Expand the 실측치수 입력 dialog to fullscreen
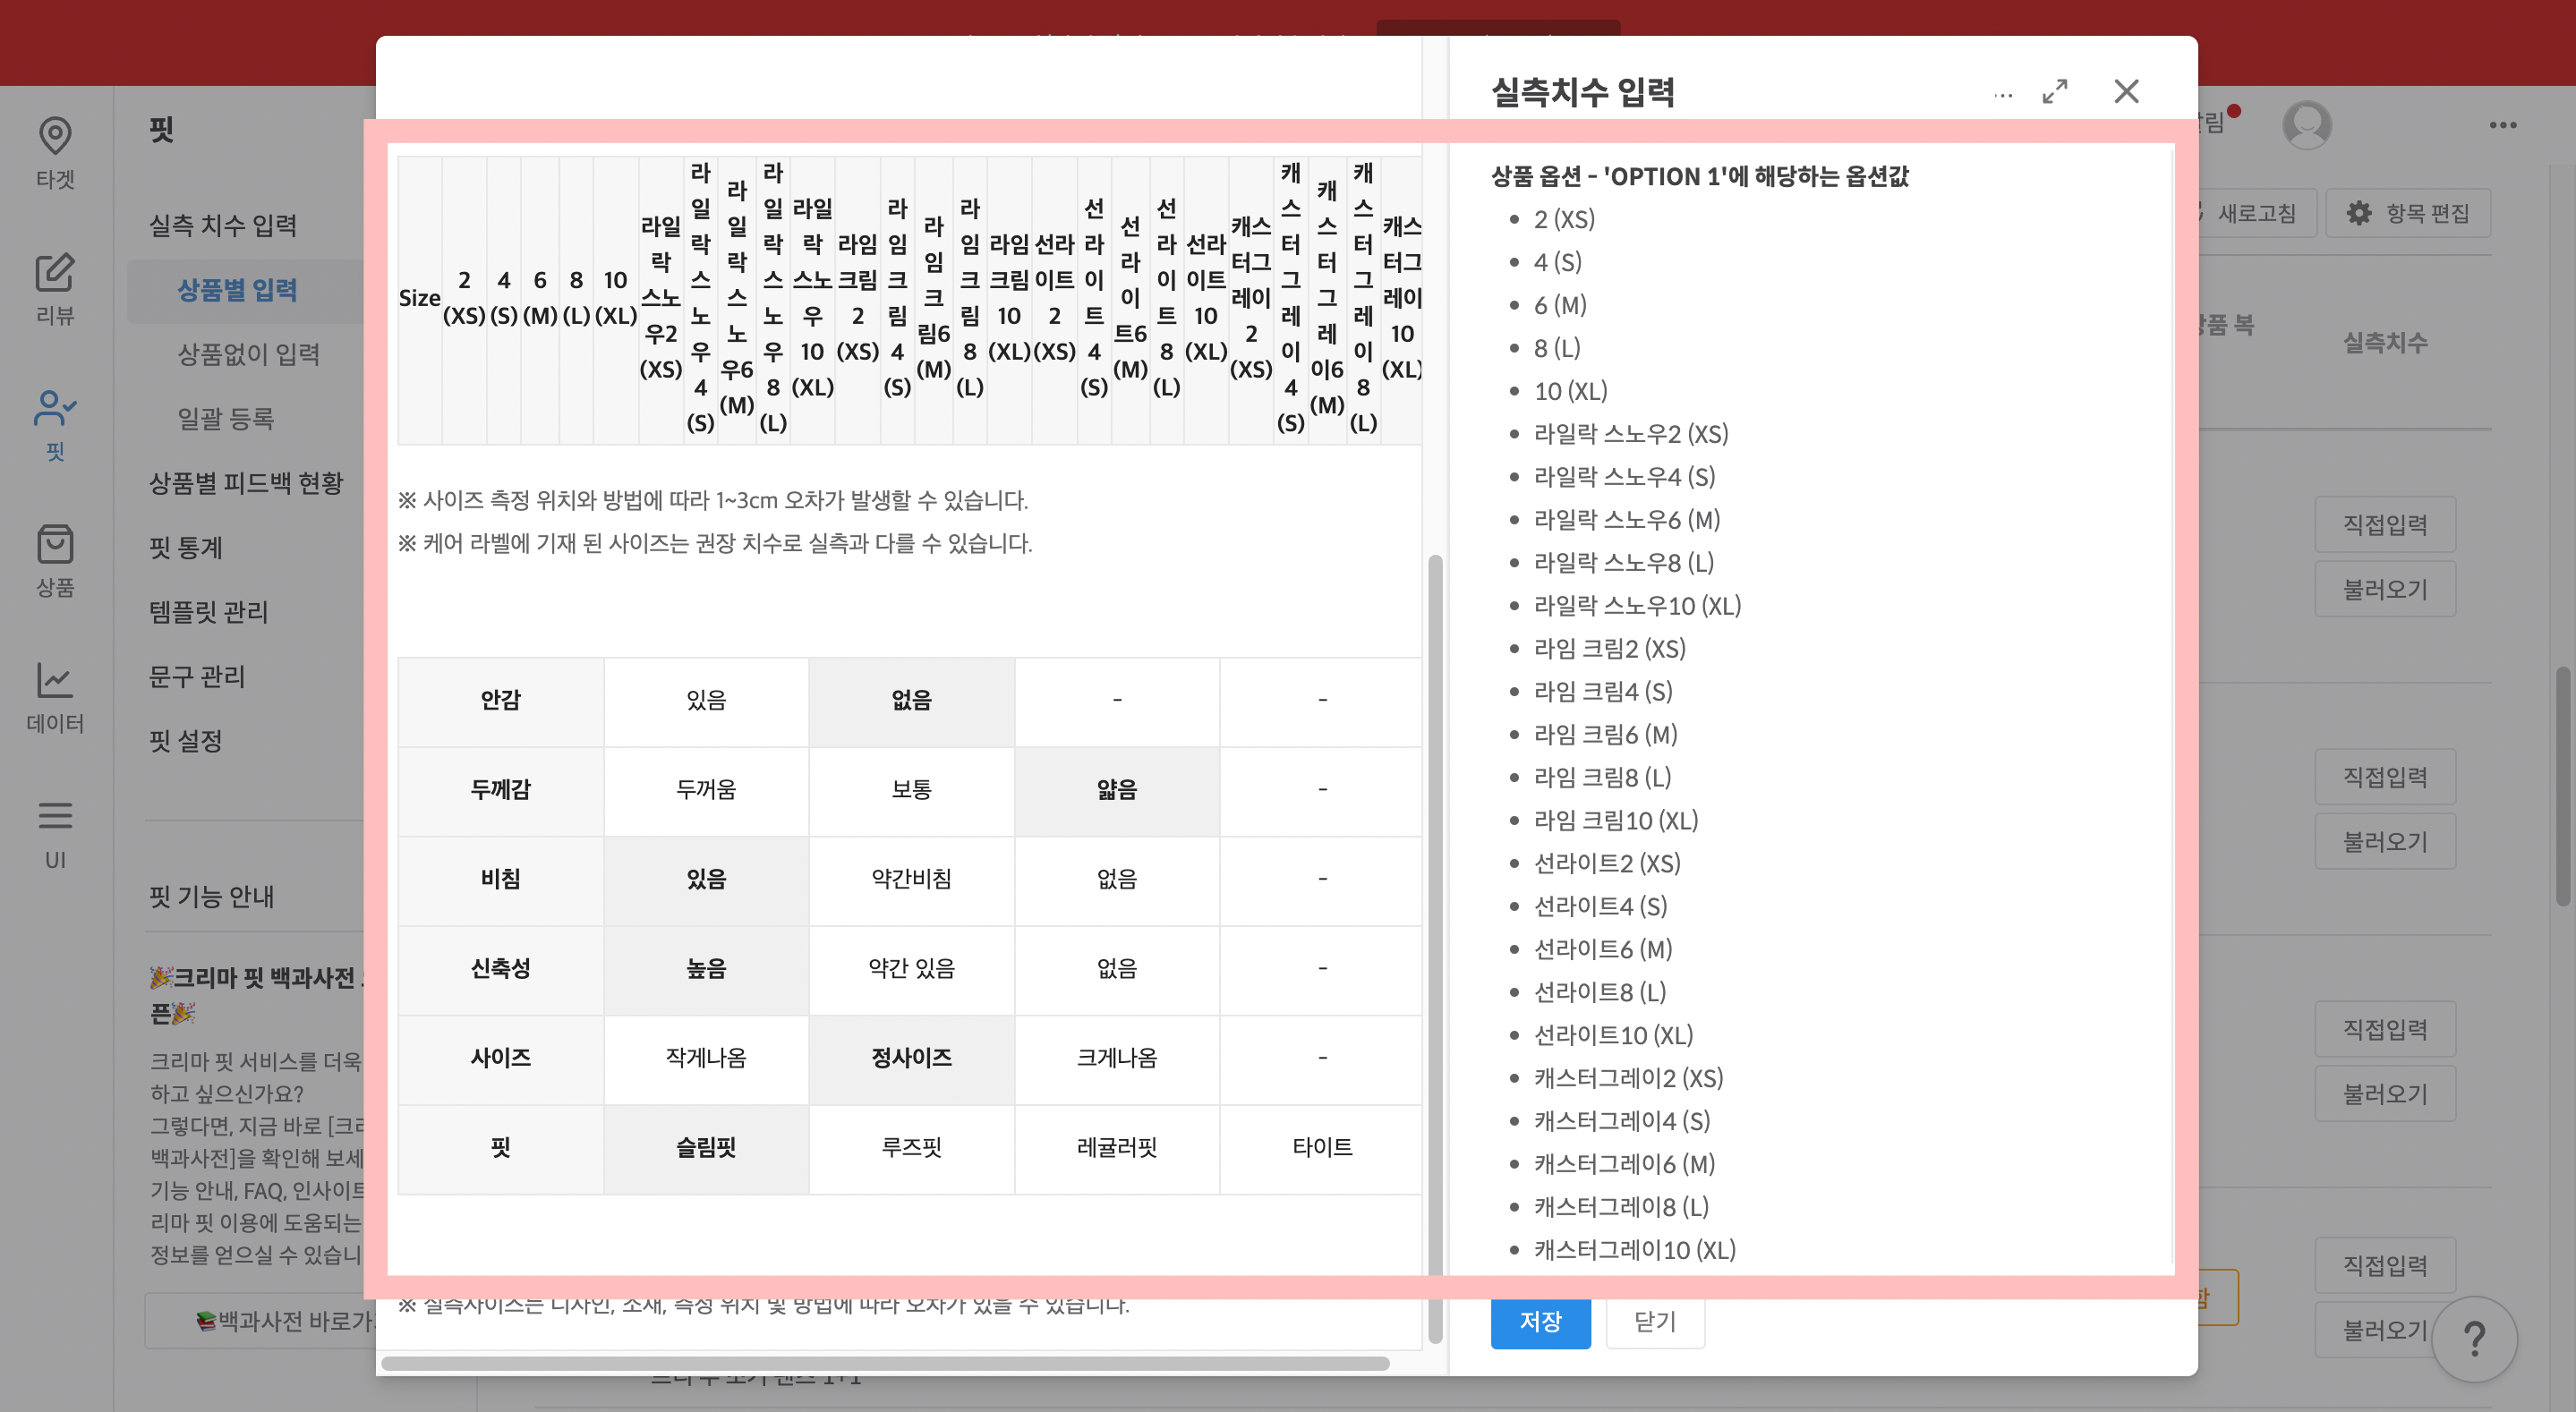The image size is (2576, 1412). 2055,92
